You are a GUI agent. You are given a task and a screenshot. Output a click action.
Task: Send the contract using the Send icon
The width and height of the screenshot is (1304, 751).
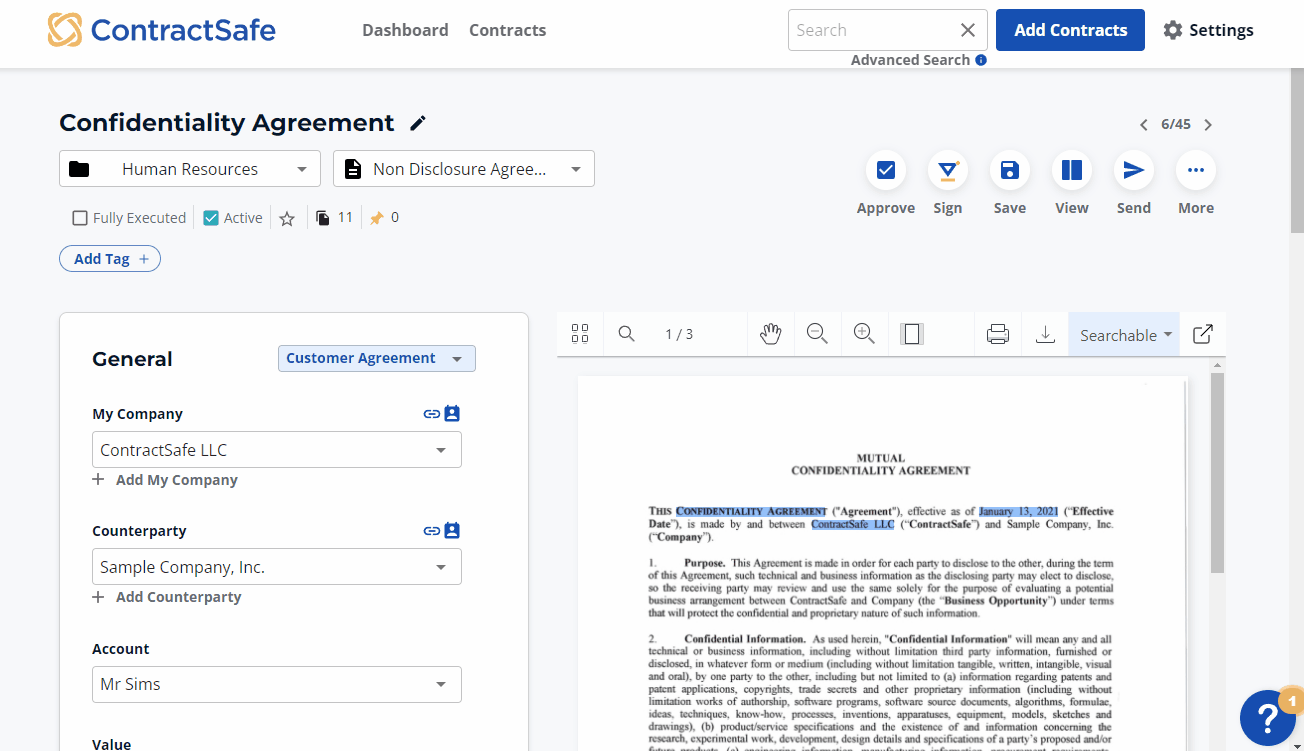1133,170
